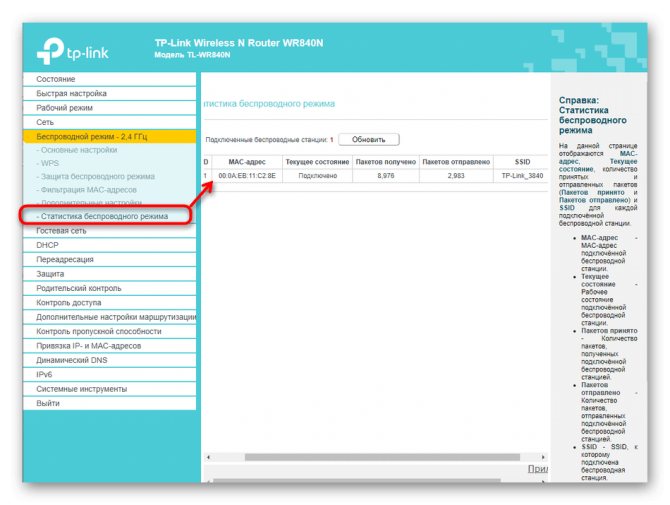Open Быстрая настройка menu item
670x505 pixels.
(x=110, y=94)
